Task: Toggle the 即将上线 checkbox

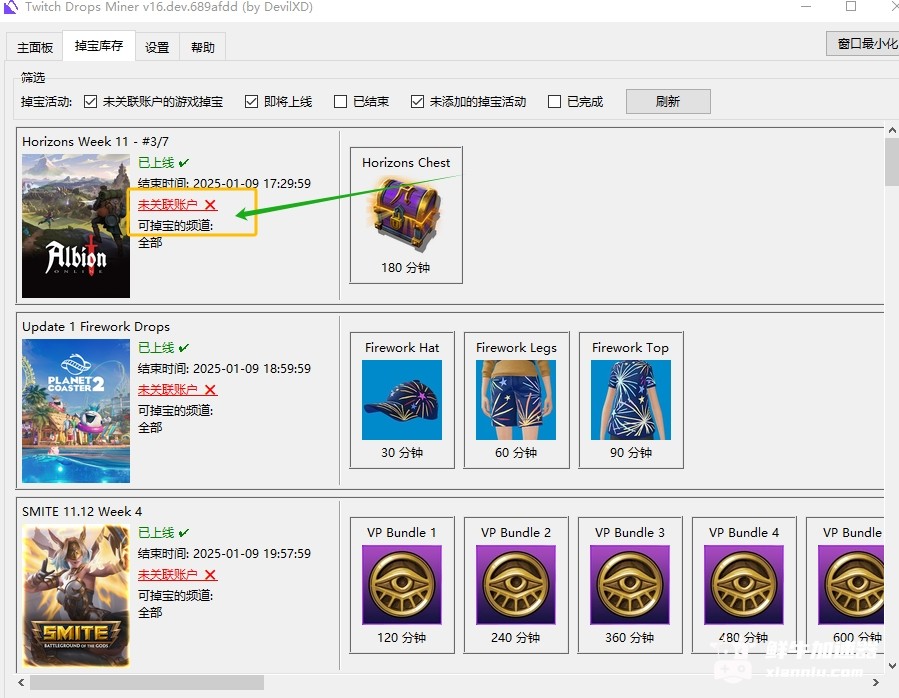Action: pyautogui.click(x=251, y=102)
